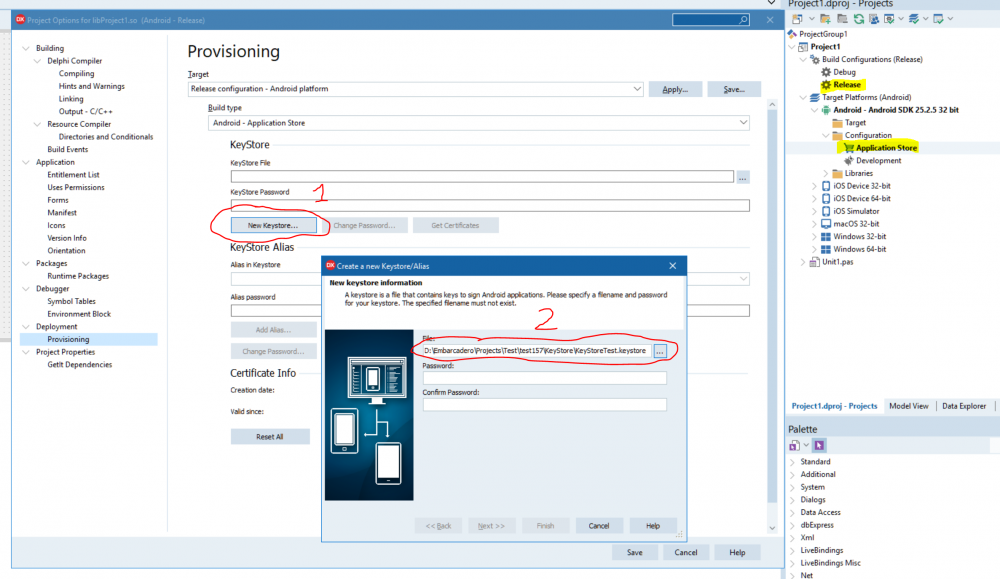
Task: Click Help in the Create Keystore dialog
Action: coord(652,525)
